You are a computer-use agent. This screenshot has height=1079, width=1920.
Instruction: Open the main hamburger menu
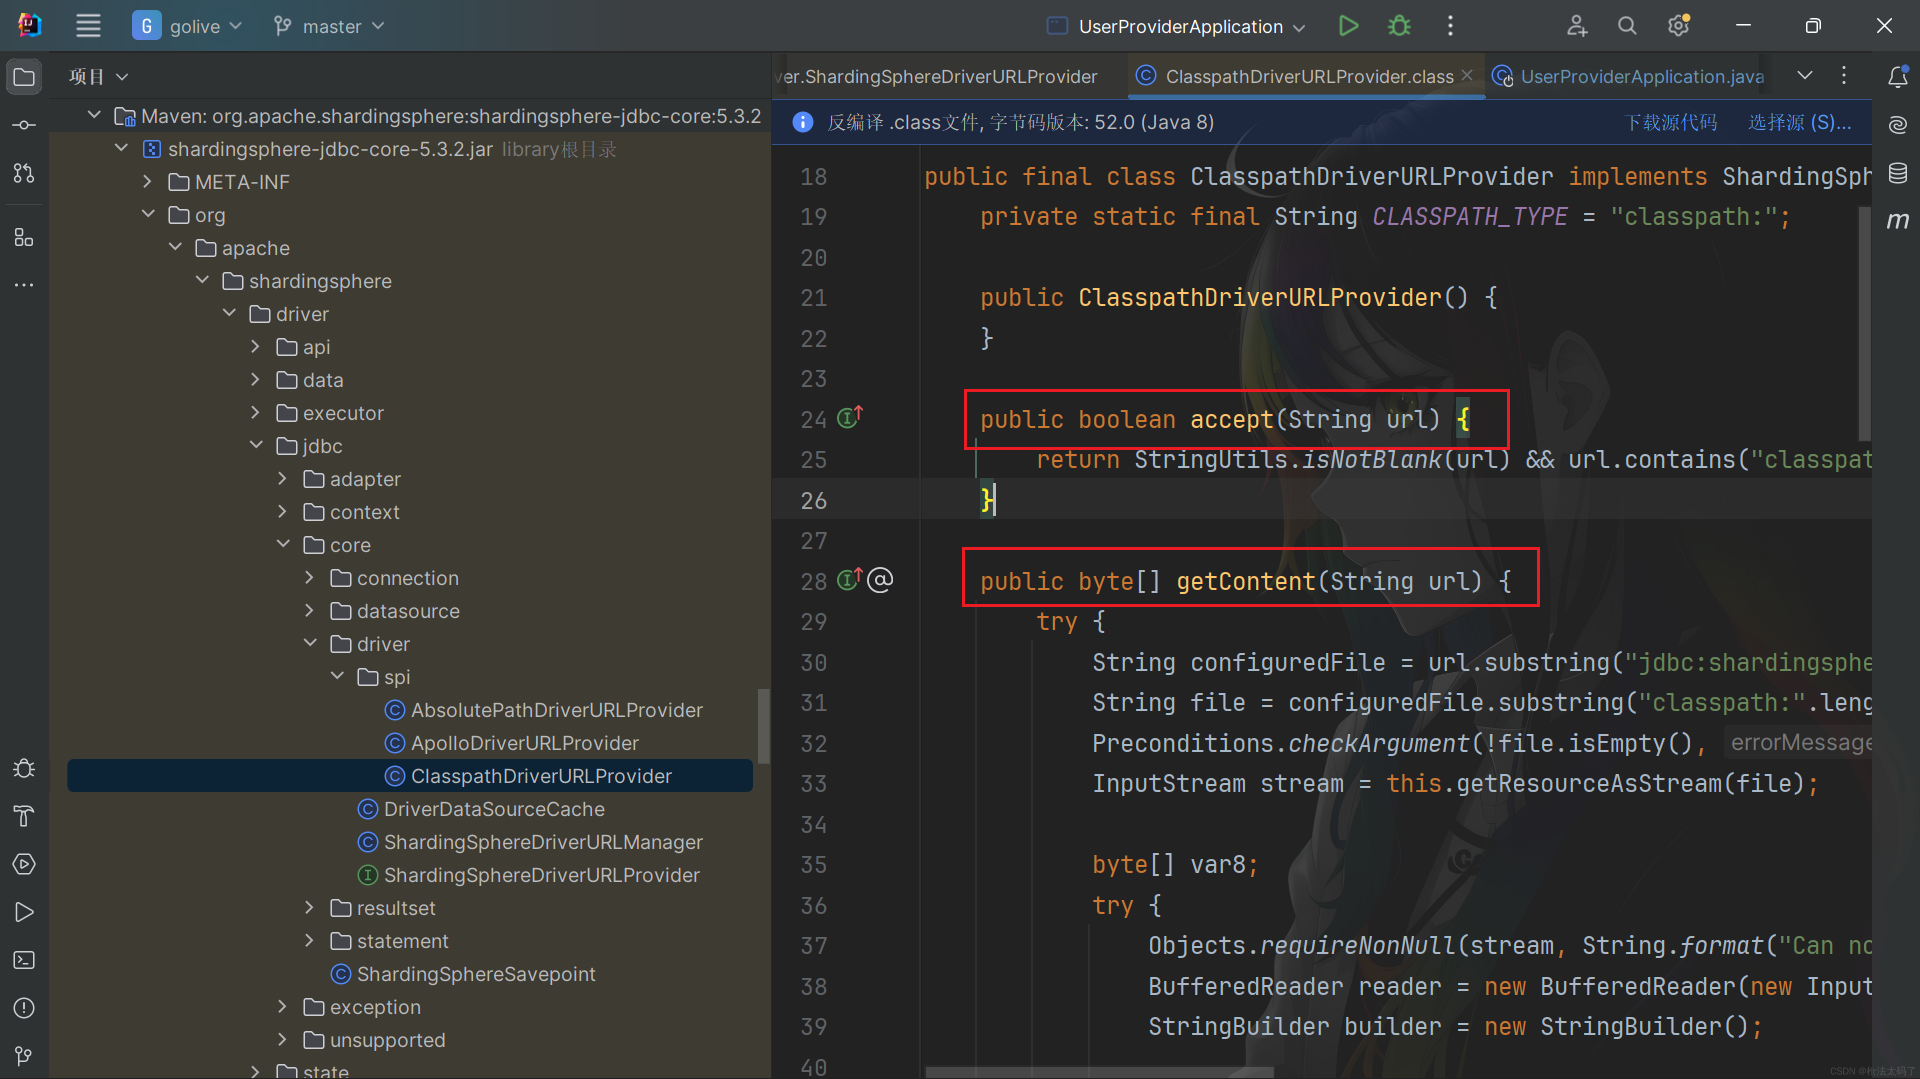click(88, 26)
